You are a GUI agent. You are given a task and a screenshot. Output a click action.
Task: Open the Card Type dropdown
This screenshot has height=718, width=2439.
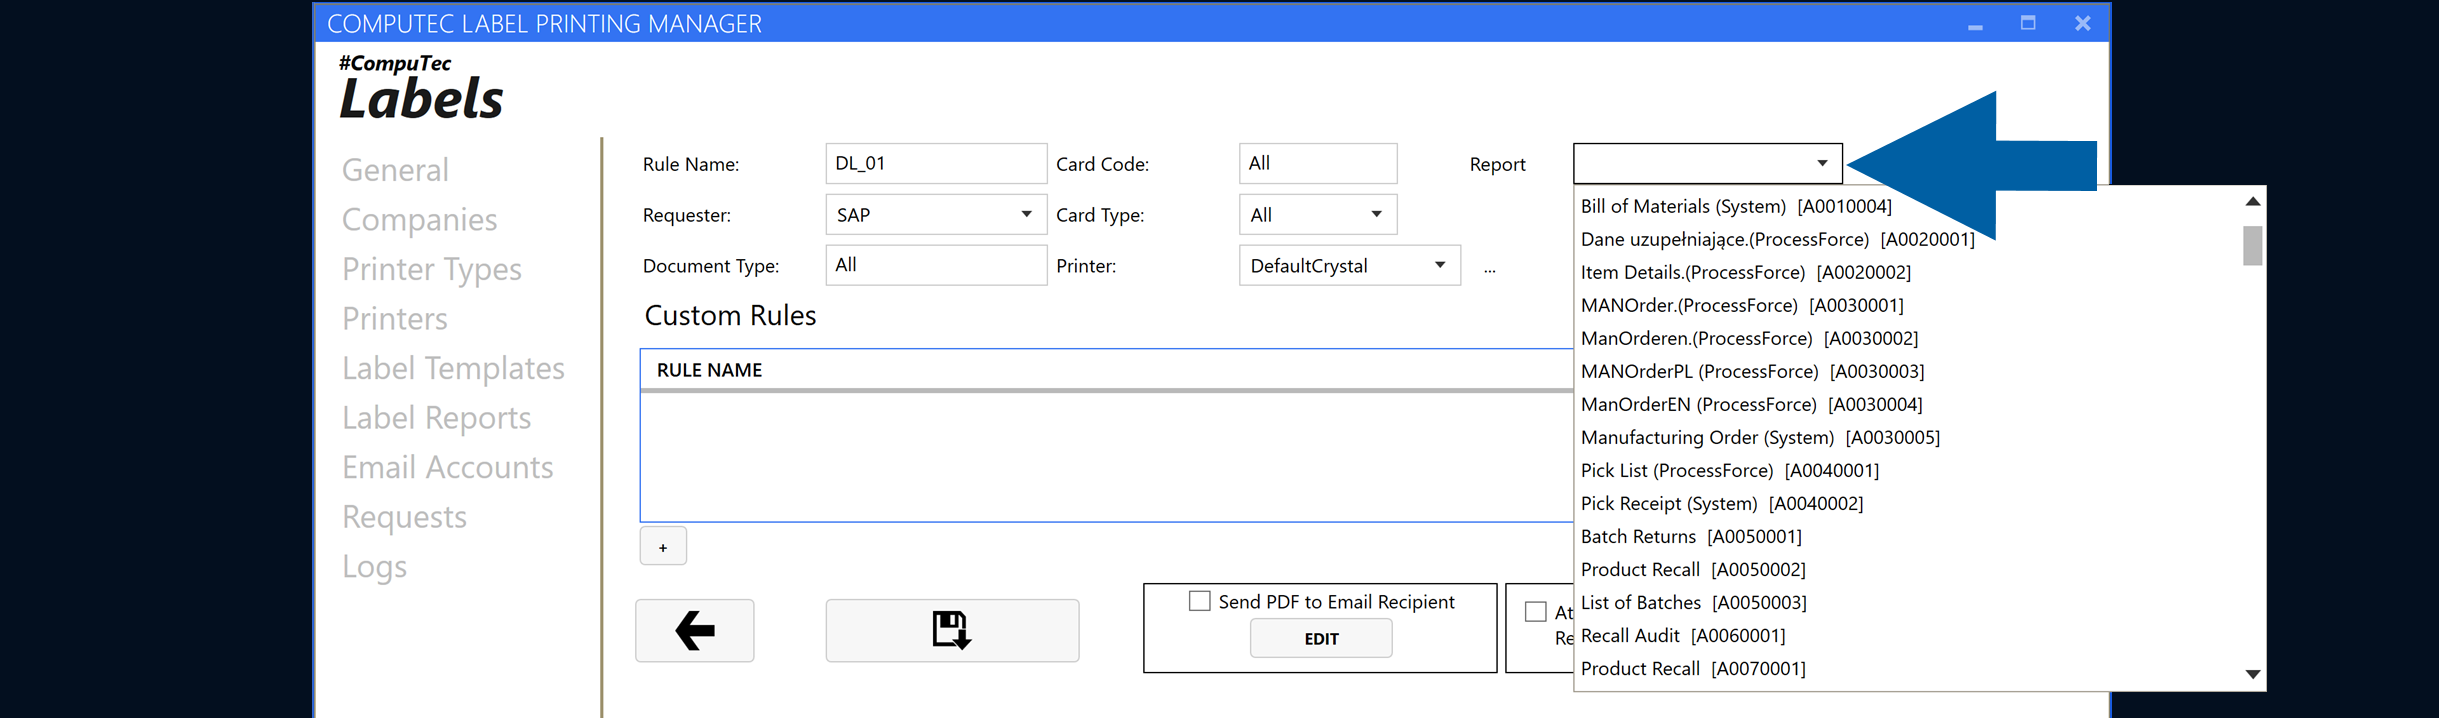point(1317,215)
